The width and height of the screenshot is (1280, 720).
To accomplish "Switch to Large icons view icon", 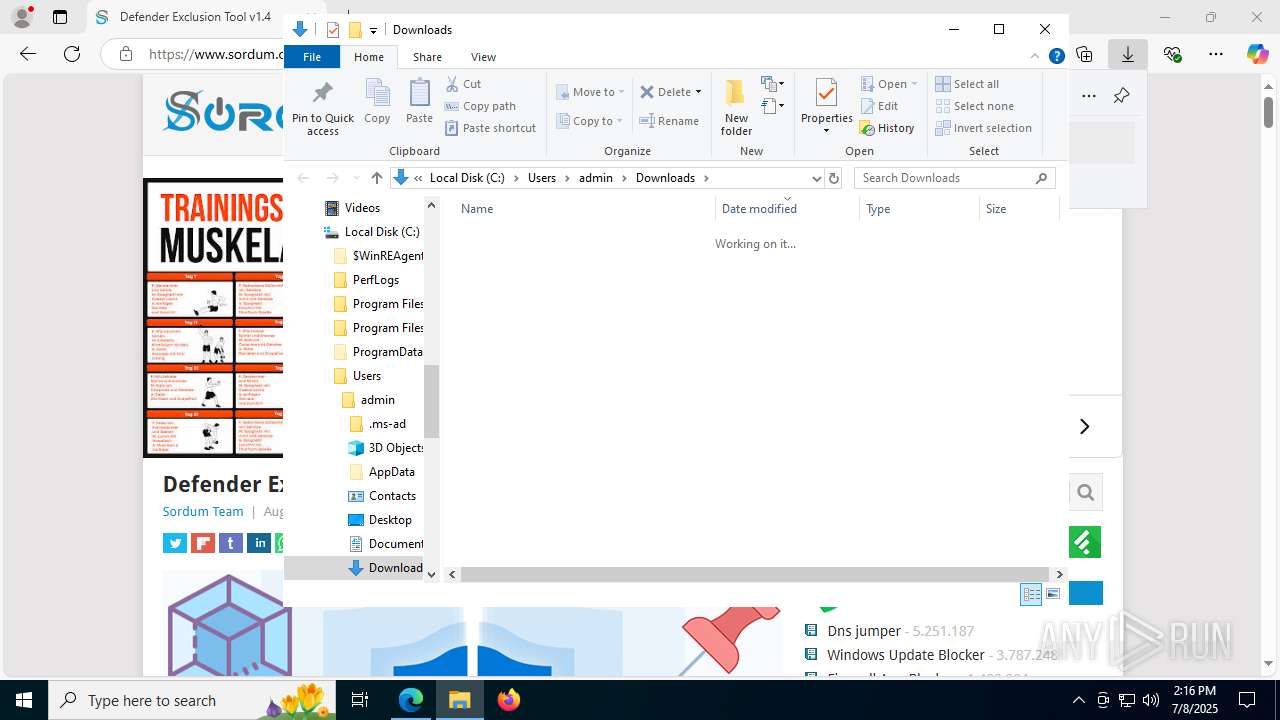I will pyautogui.click(x=1053, y=594).
